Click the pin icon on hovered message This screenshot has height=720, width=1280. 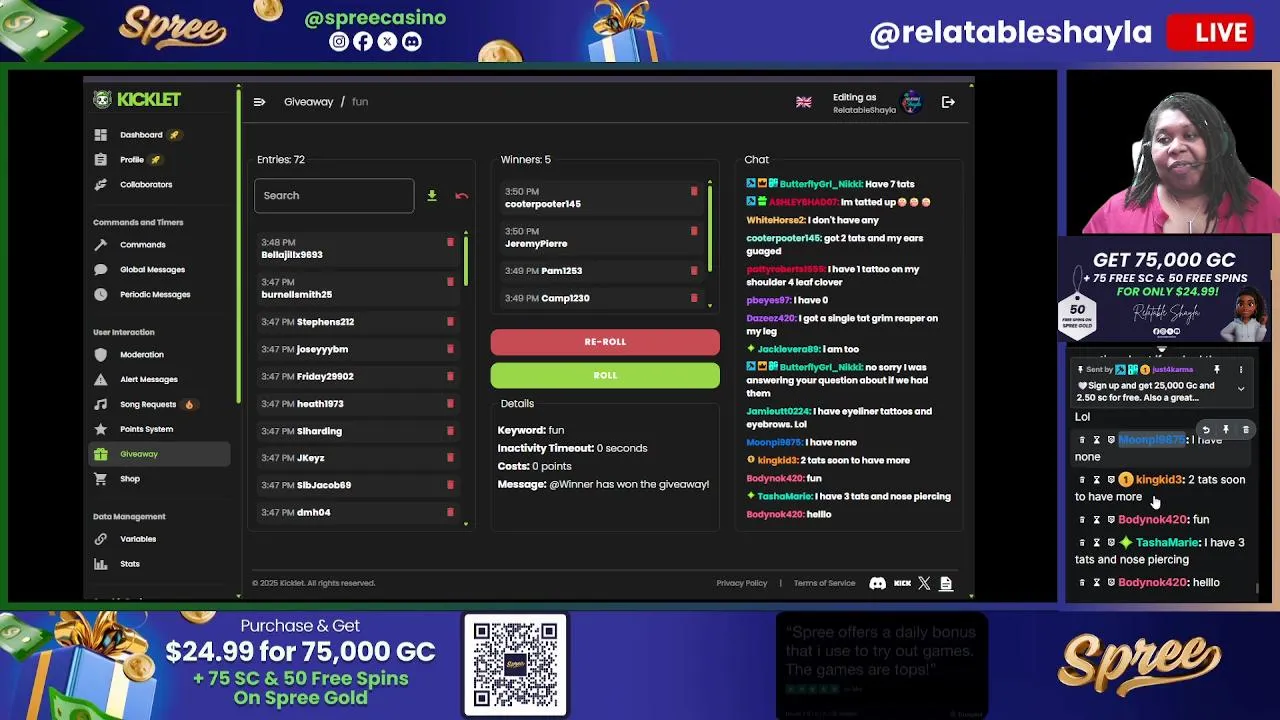(1226, 430)
